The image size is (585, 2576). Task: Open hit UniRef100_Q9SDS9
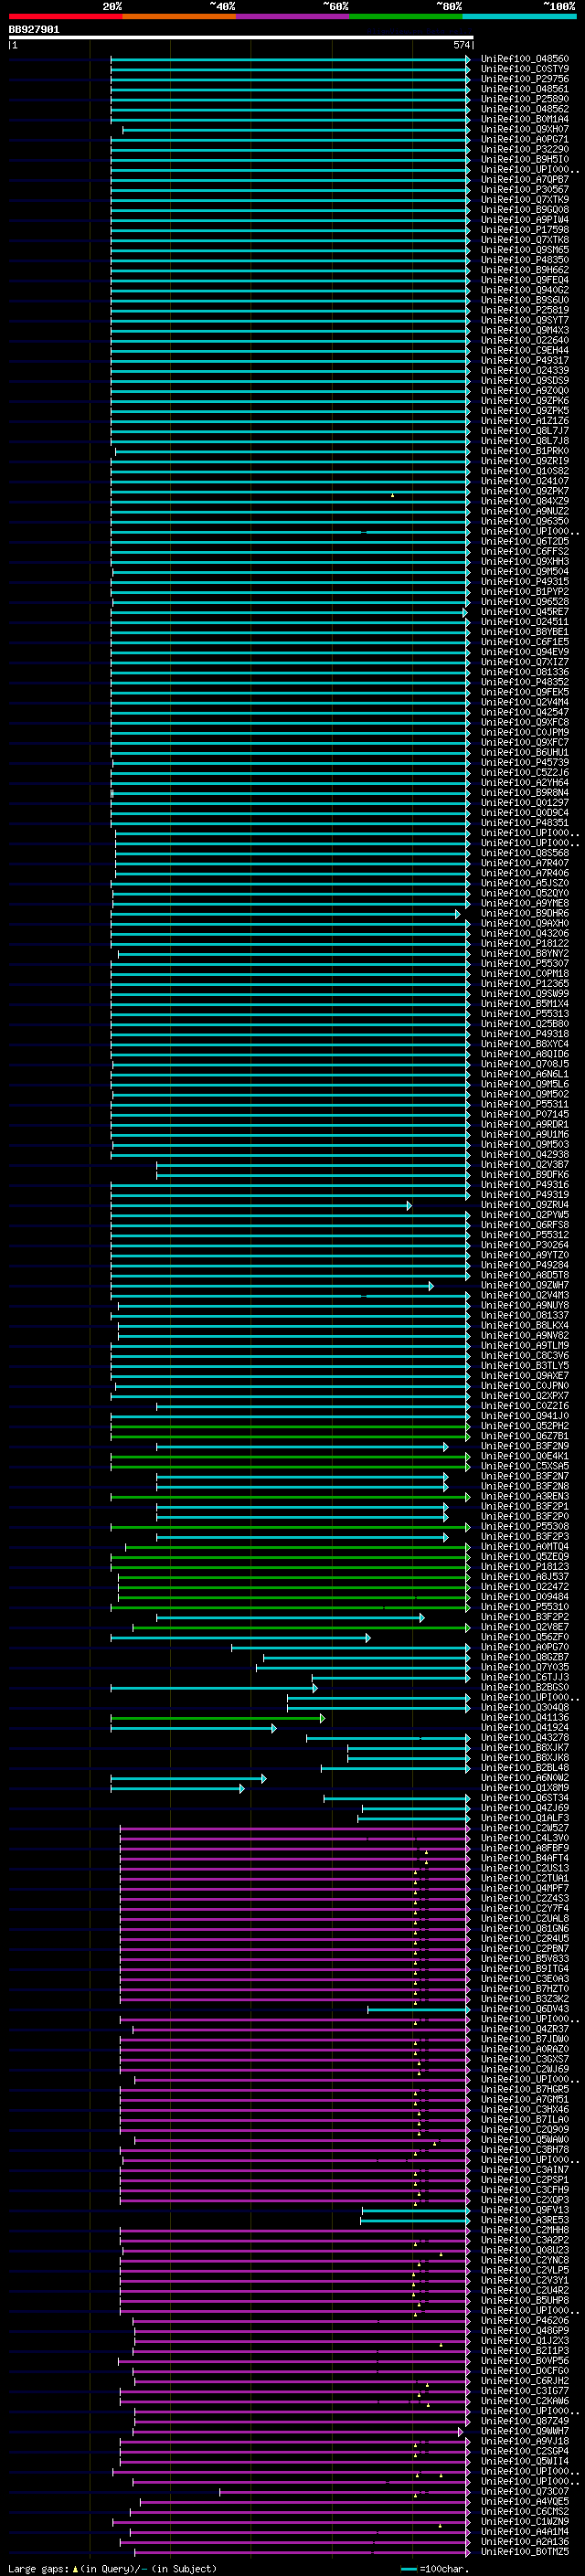[524, 380]
